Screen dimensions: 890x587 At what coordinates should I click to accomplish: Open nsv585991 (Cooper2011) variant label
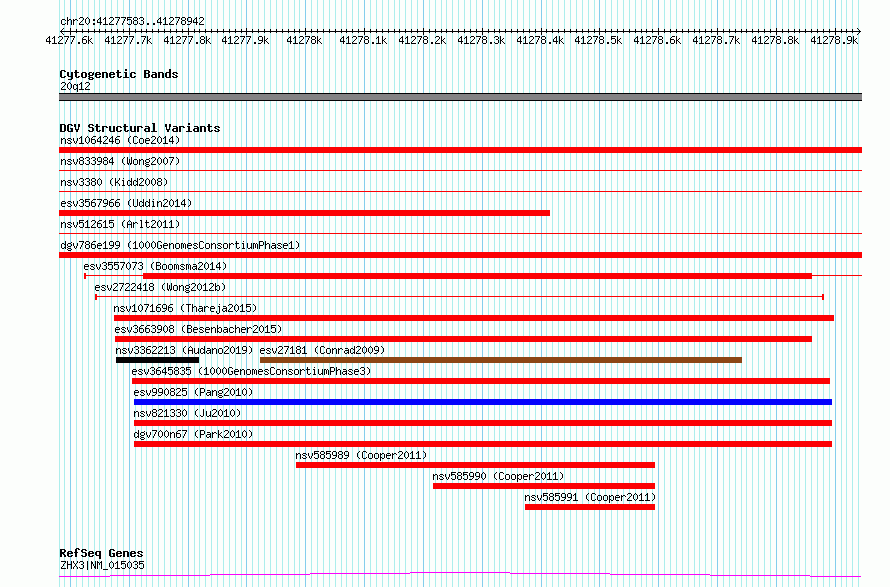click(x=590, y=497)
